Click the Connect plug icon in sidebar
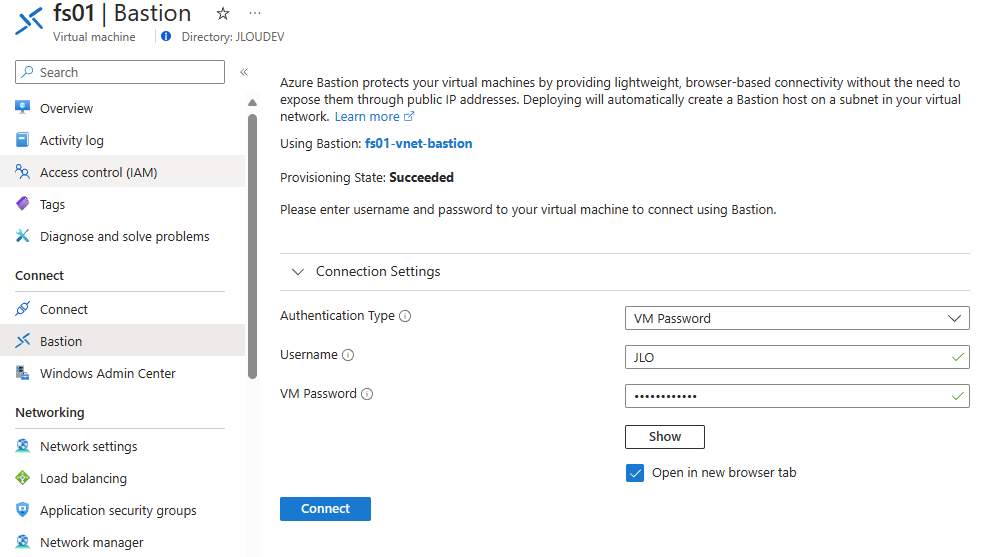988x557 pixels. coord(23,309)
